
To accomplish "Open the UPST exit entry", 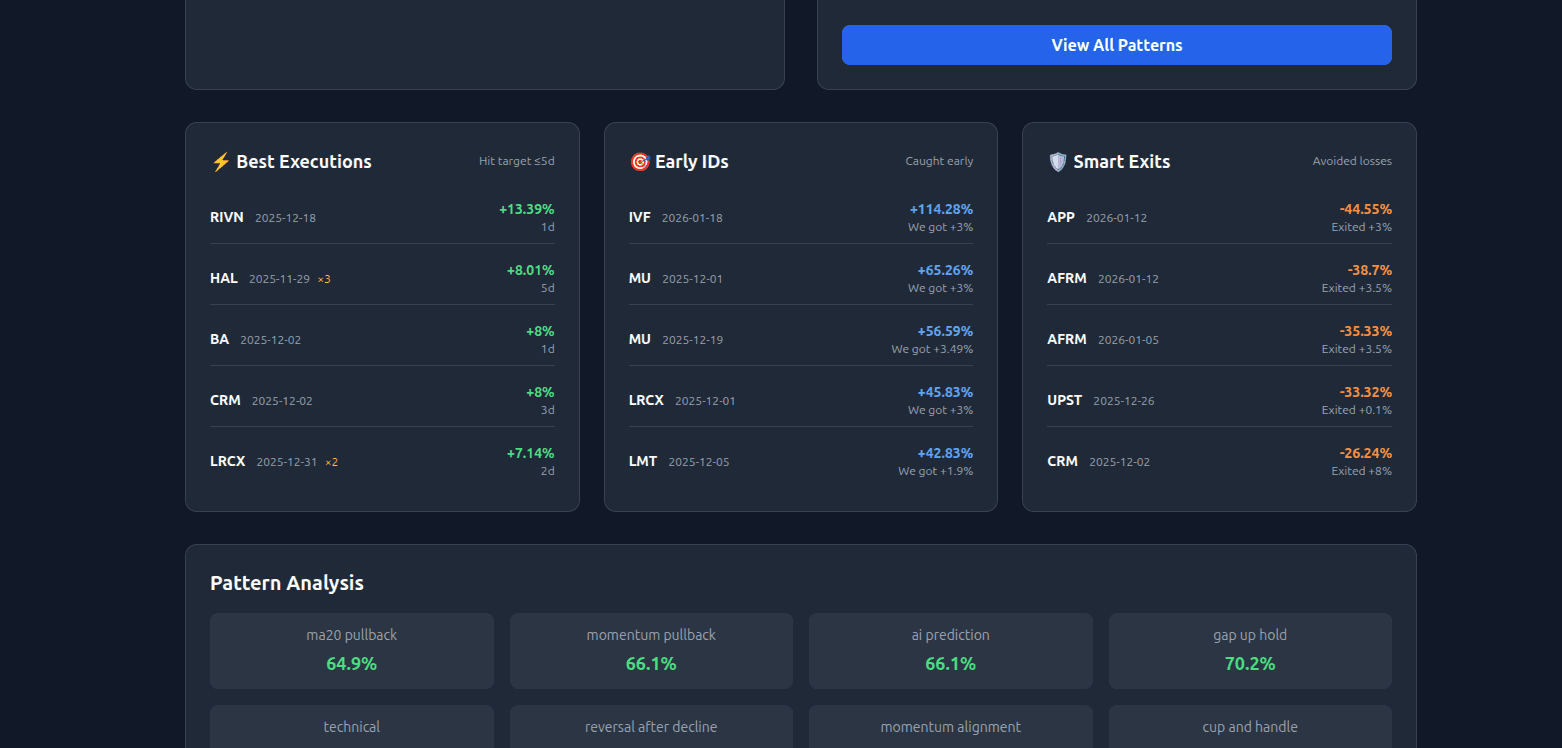I will [1218, 400].
